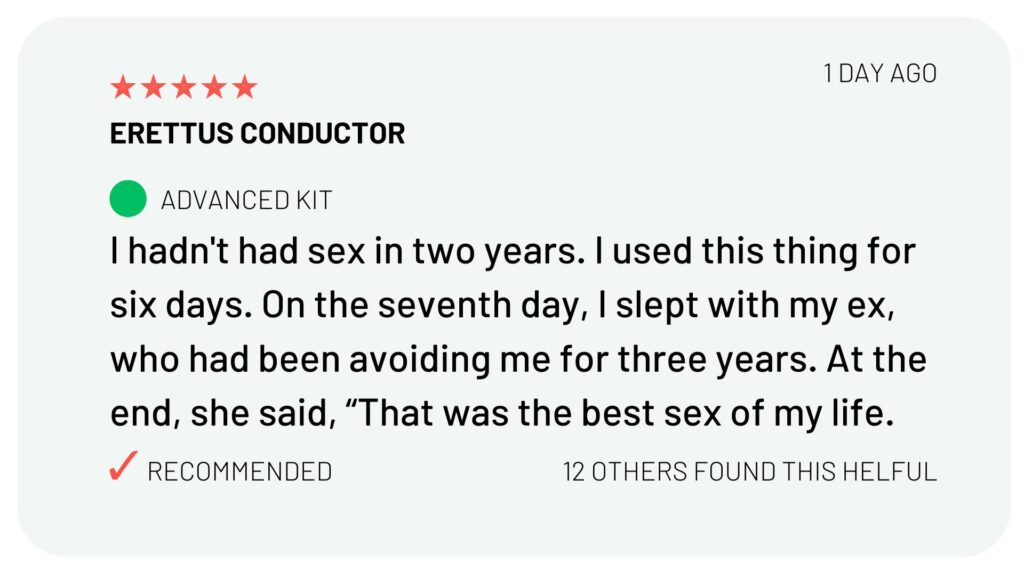Select the Advanced Kit product label
1024x576 pixels.
click(x=246, y=200)
